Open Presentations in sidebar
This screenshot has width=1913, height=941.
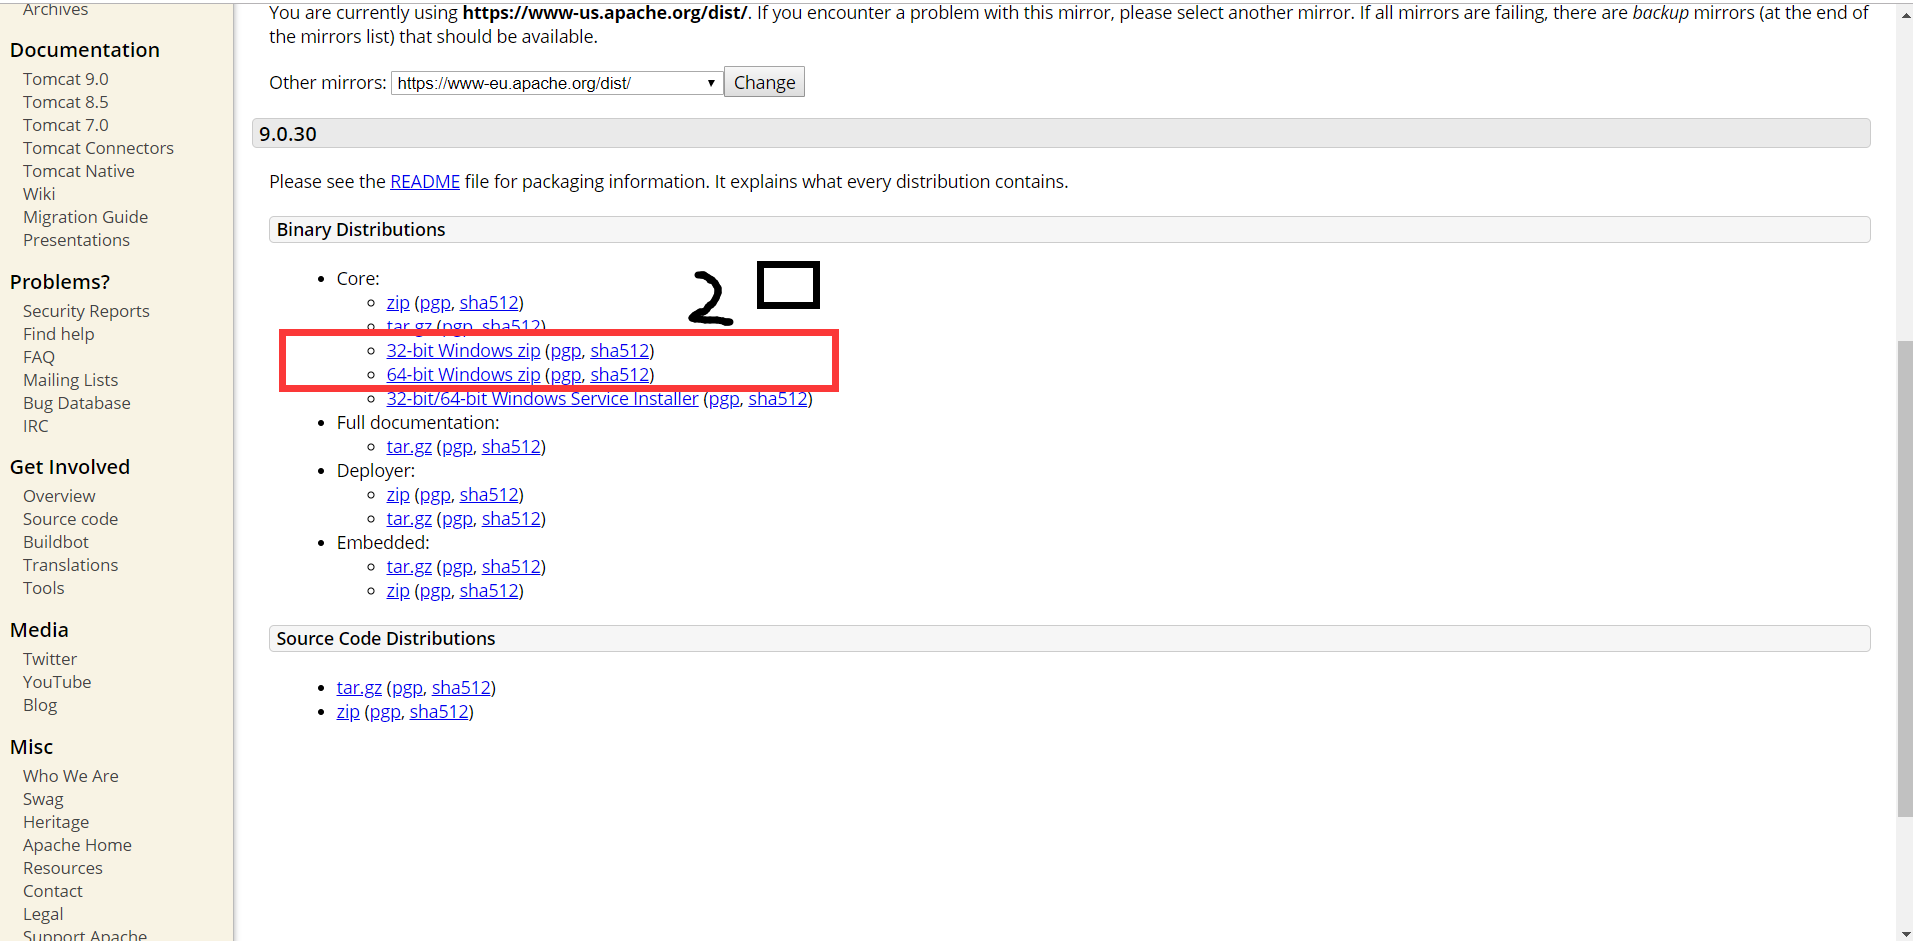(x=76, y=240)
